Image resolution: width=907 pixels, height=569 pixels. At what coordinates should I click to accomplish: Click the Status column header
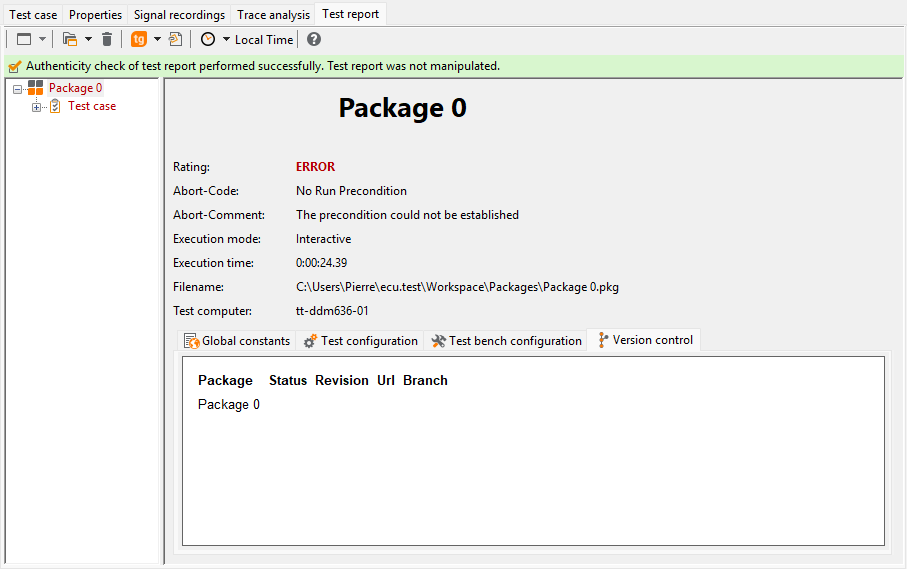288,380
